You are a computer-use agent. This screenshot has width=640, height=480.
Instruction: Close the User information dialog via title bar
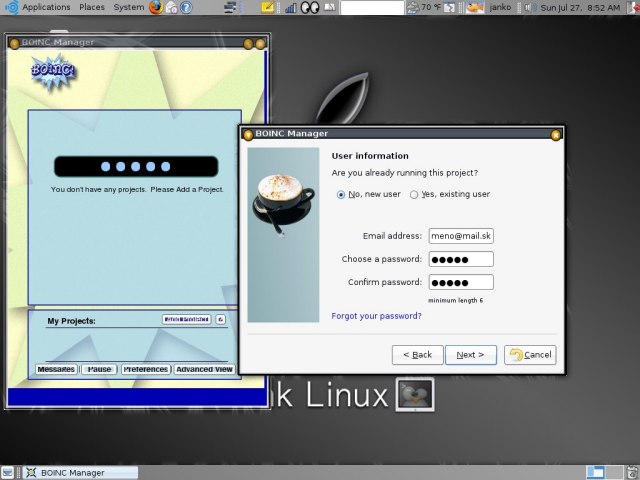556,134
